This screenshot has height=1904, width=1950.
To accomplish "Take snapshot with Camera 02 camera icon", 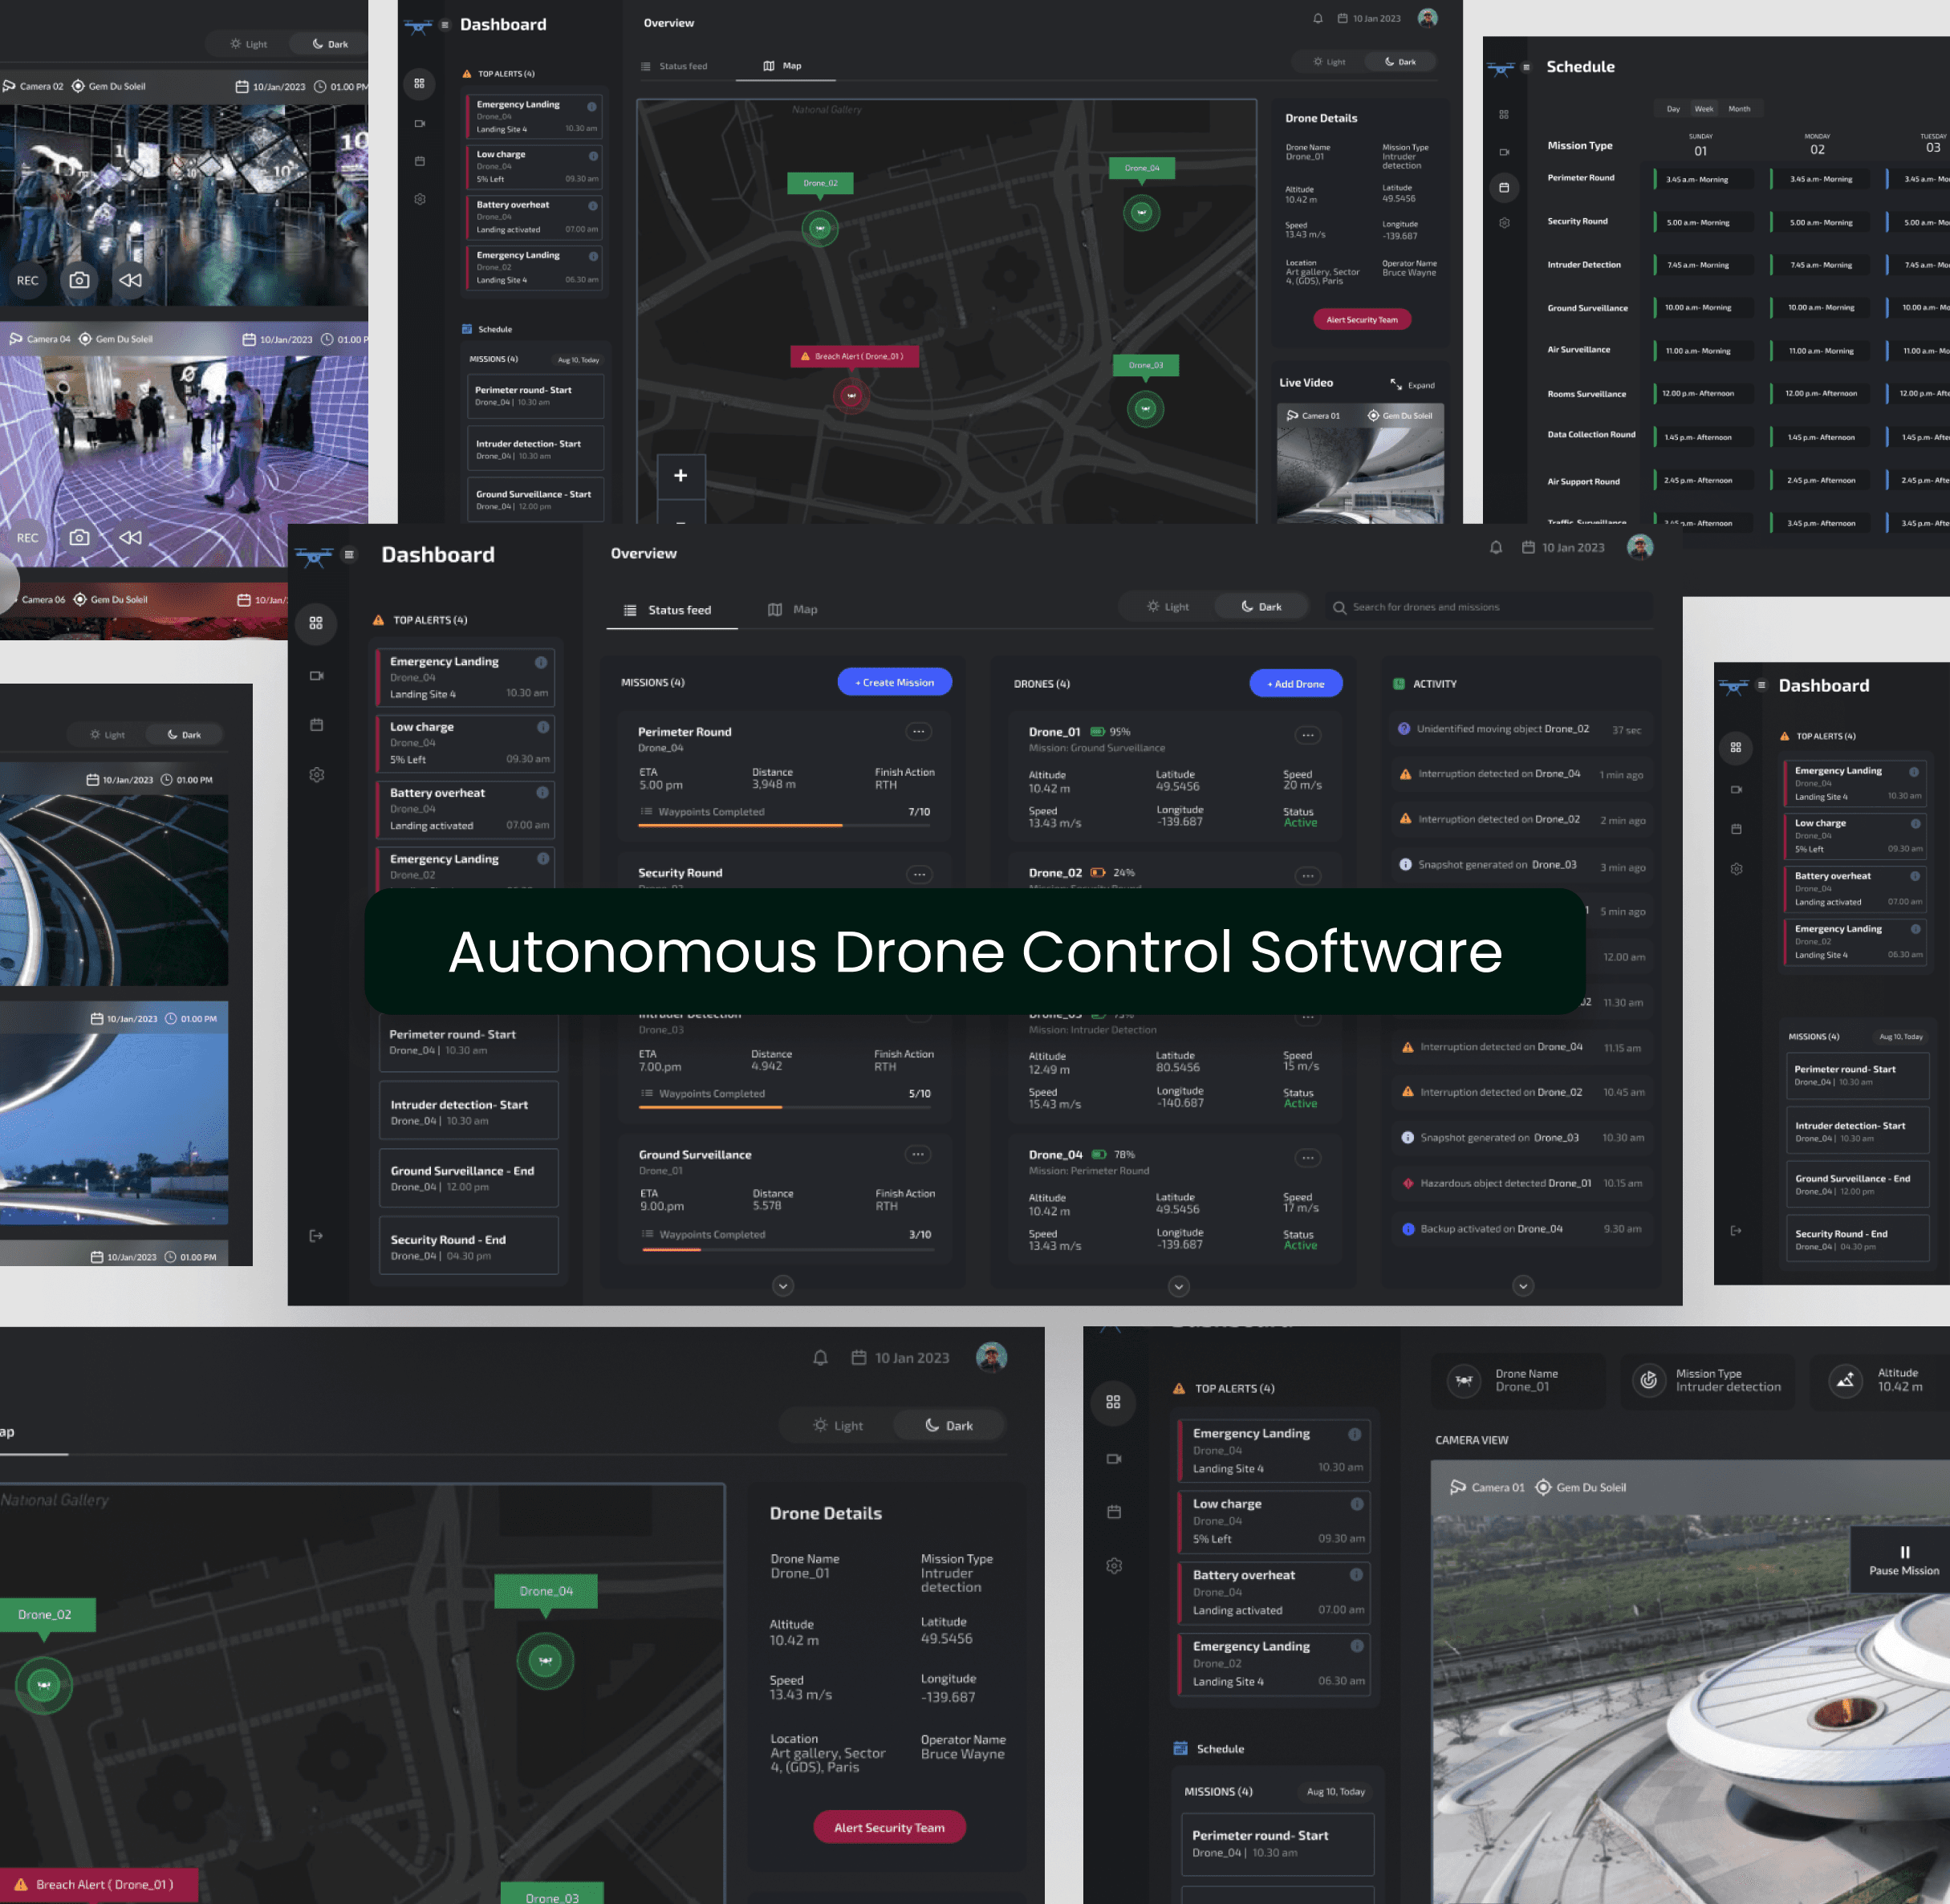I will [79, 280].
